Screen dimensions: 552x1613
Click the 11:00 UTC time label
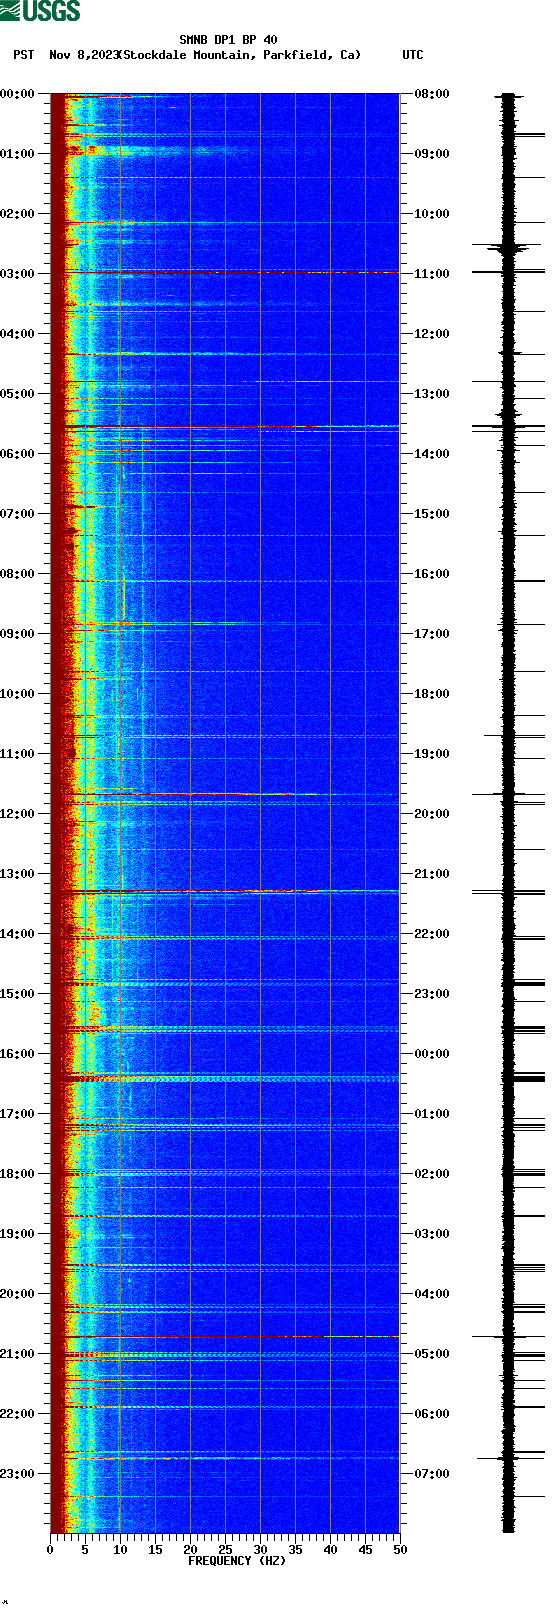click(x=431, y=274)
